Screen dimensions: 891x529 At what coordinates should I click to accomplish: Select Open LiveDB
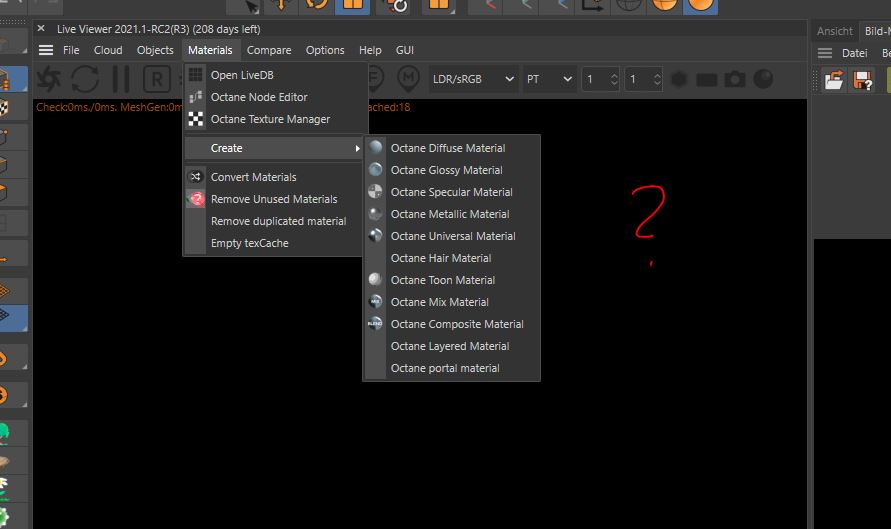tap(274, 75)
